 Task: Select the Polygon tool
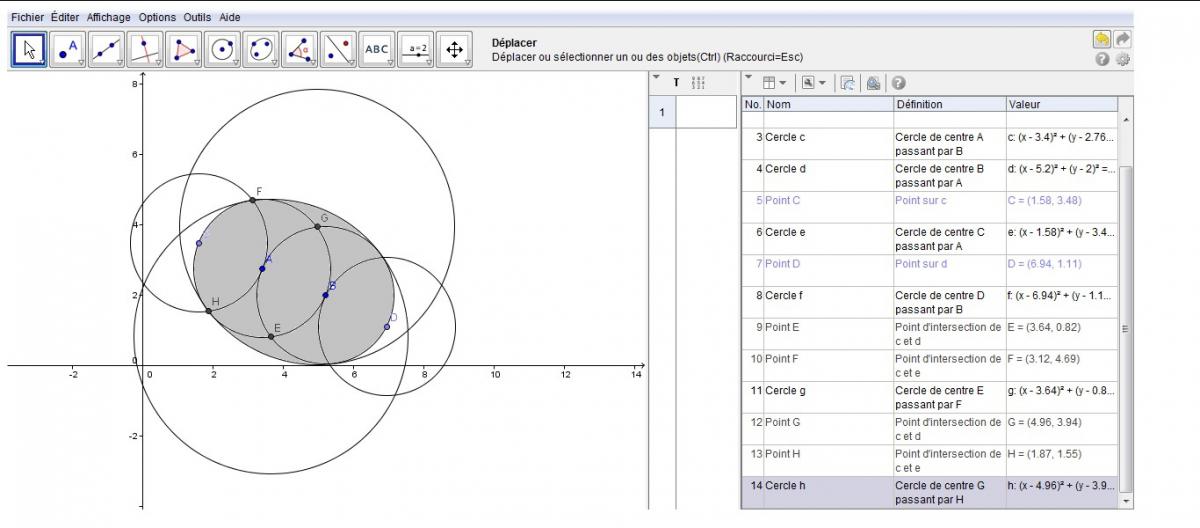click(x=185, y=49)
